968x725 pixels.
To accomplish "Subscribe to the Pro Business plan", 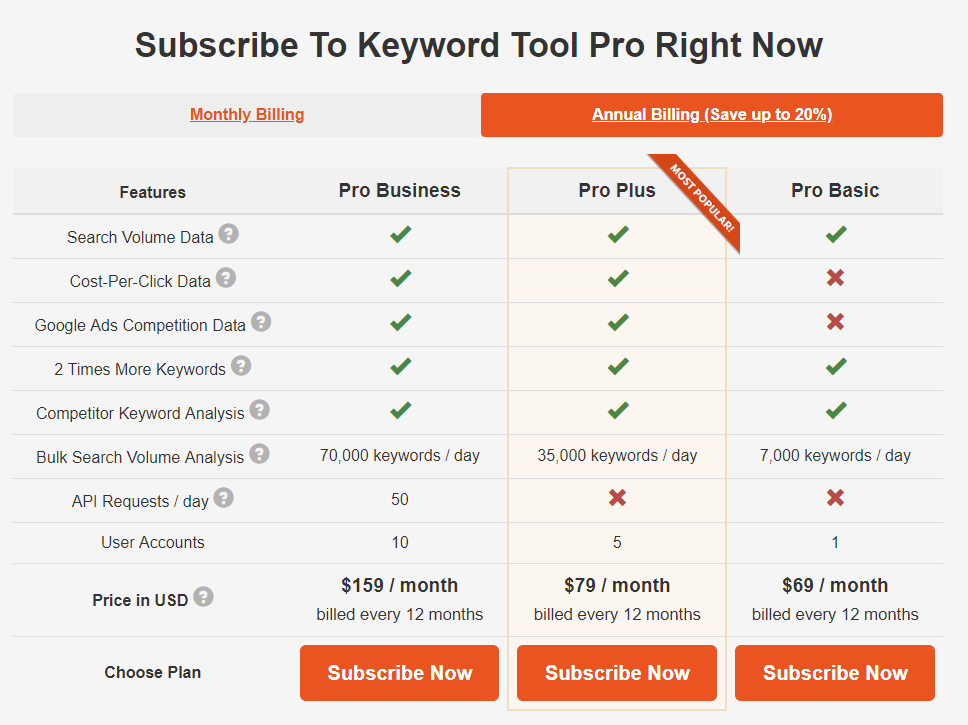I will click(x=399, y=672).
